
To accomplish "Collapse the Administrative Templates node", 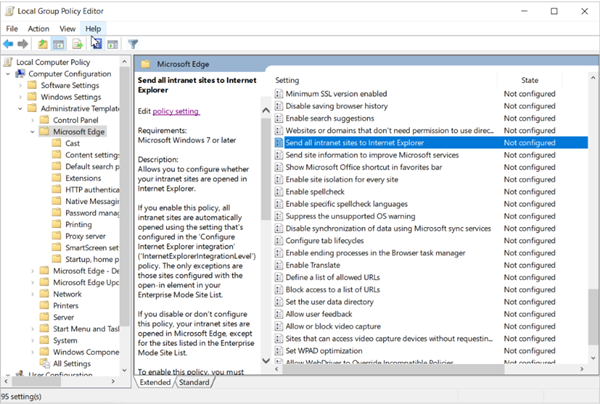I will point(20,109).
